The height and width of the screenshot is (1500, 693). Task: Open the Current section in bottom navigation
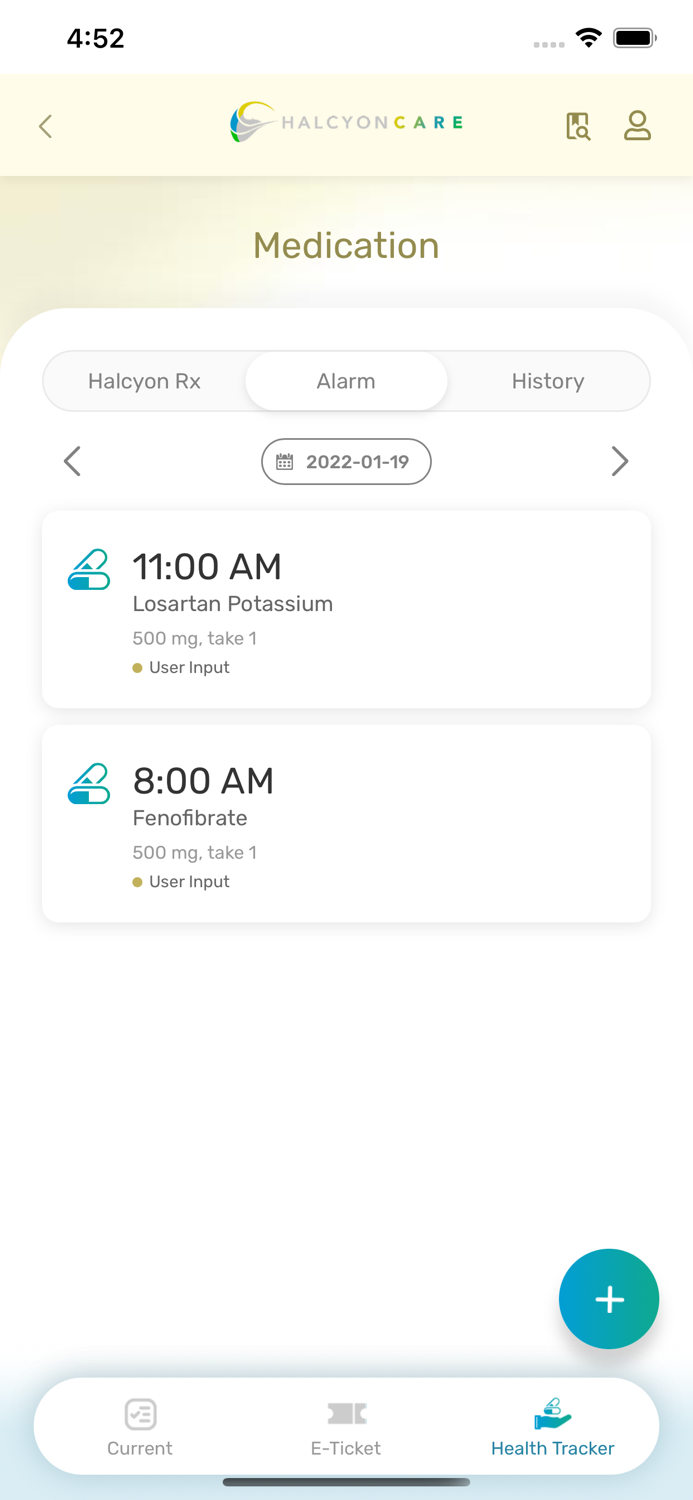click(x=139, y=1425)
